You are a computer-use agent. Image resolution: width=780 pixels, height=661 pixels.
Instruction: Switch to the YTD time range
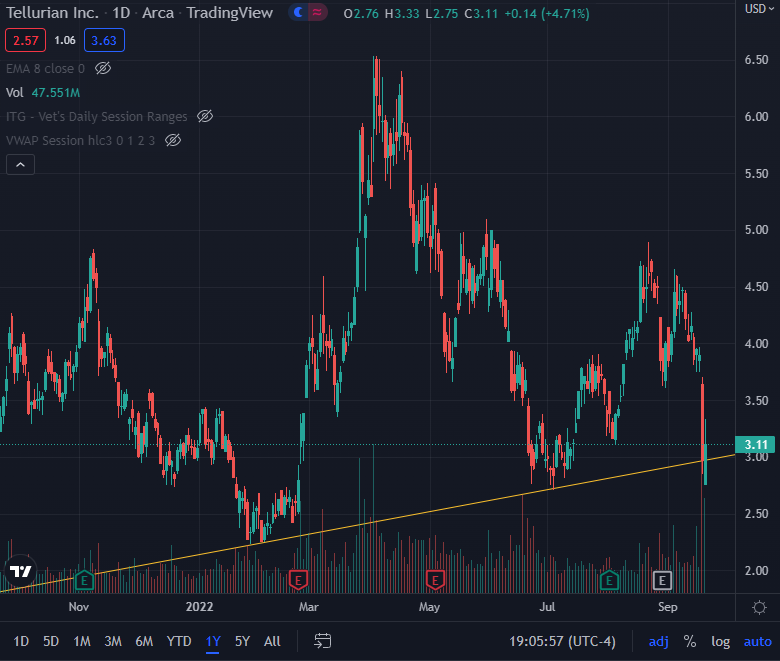[x=179, y=641]
